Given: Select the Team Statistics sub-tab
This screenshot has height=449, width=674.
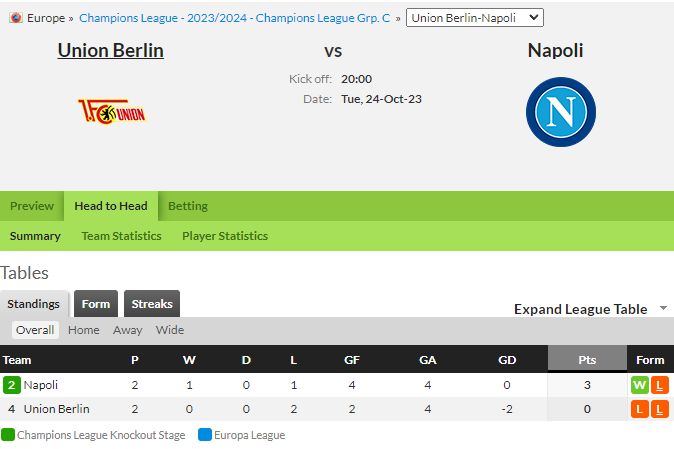Looking at the screenshot, I should click(122, 236).
